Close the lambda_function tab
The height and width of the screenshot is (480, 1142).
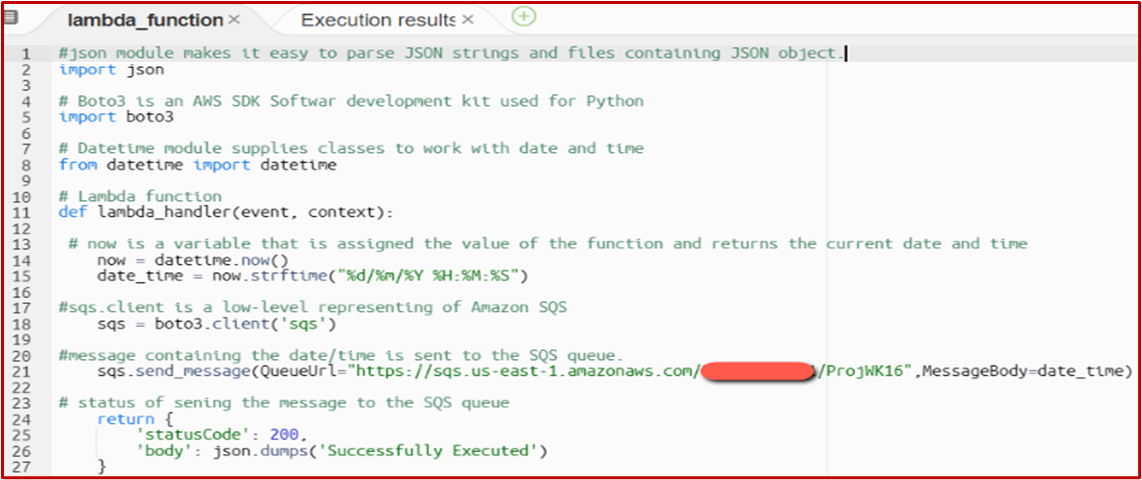(x=234, y=20)
